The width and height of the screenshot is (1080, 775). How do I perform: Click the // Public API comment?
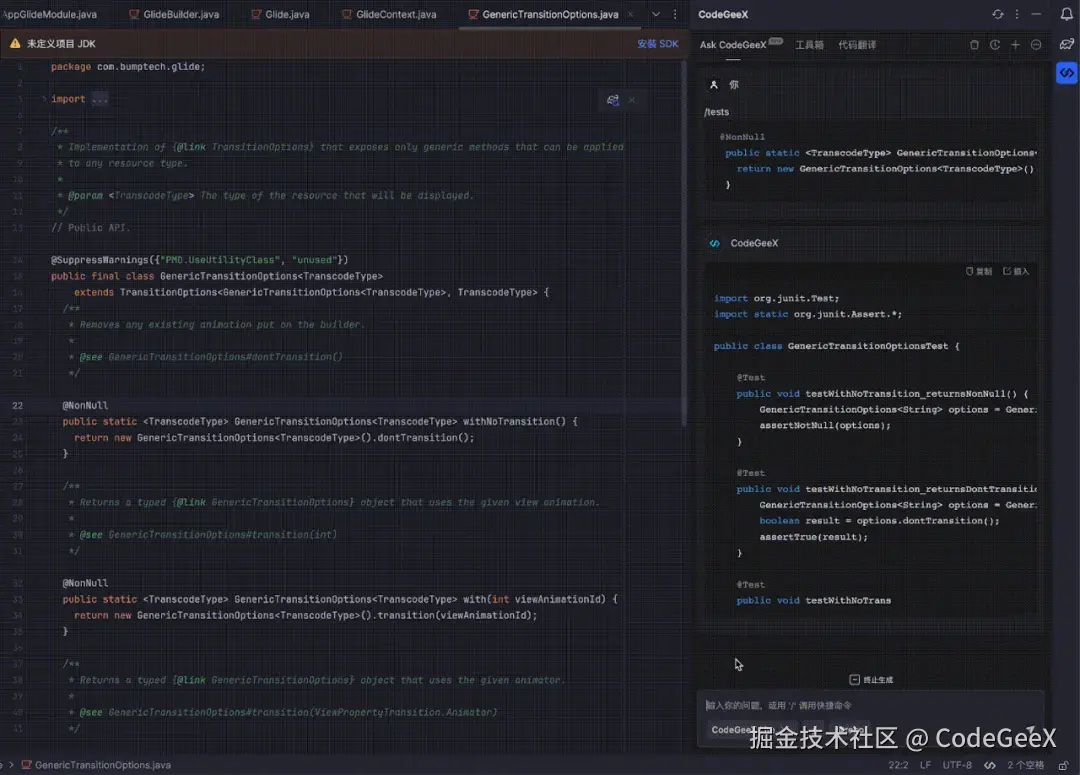(90, 227)
